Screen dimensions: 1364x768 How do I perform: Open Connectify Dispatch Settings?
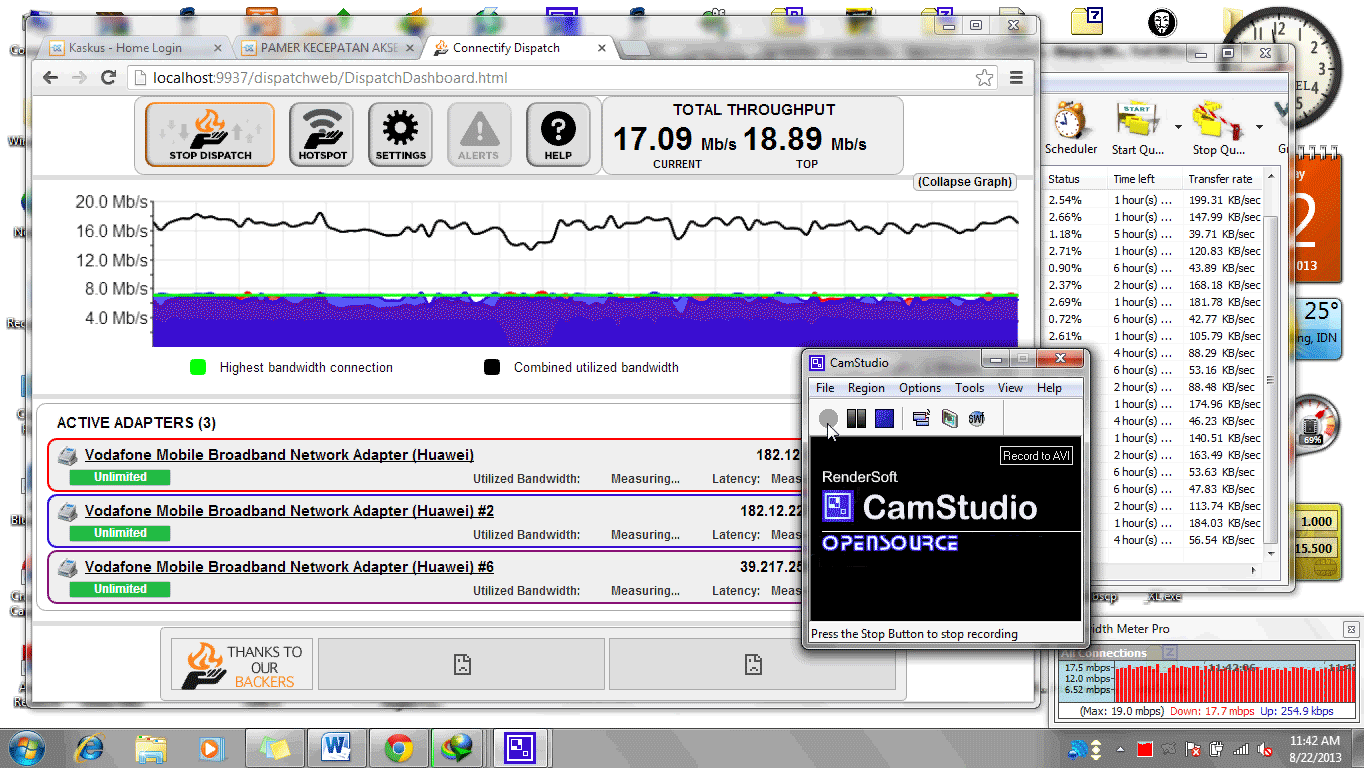coord(400,134)
